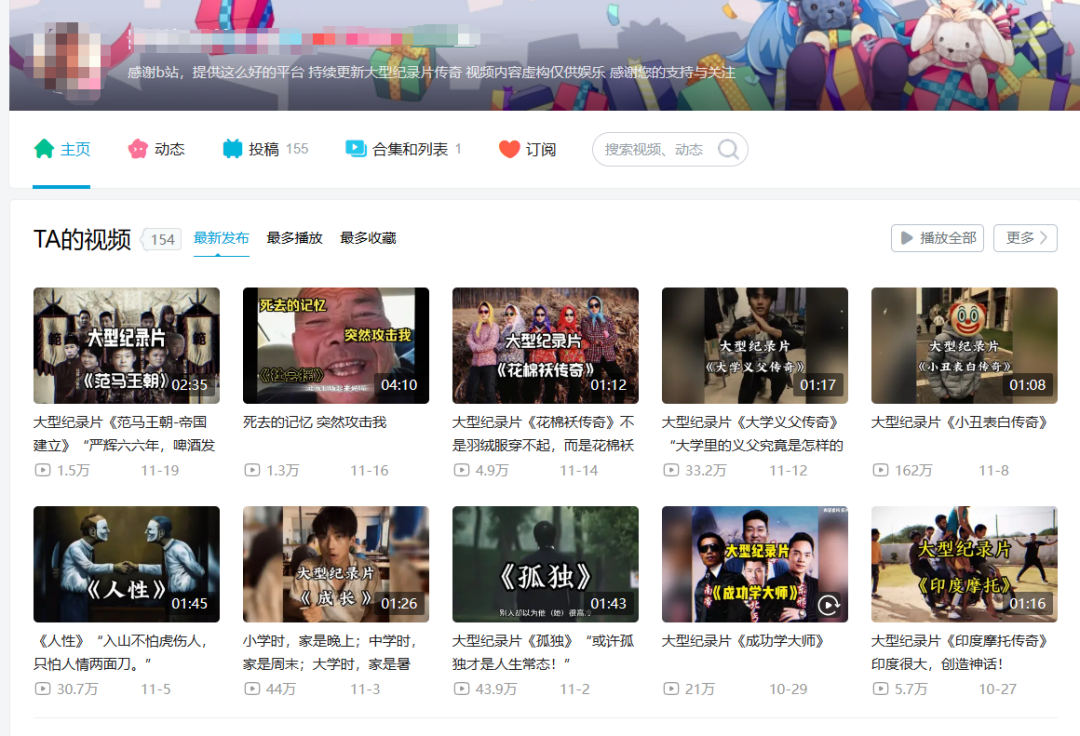
Task: Click the blue 投稿 TV icon
Action: coord(233,149)
